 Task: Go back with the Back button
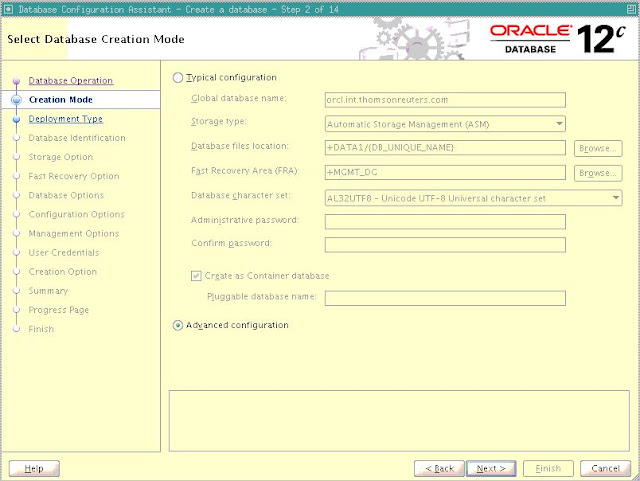pyautogui.click(x=439, y=468)
